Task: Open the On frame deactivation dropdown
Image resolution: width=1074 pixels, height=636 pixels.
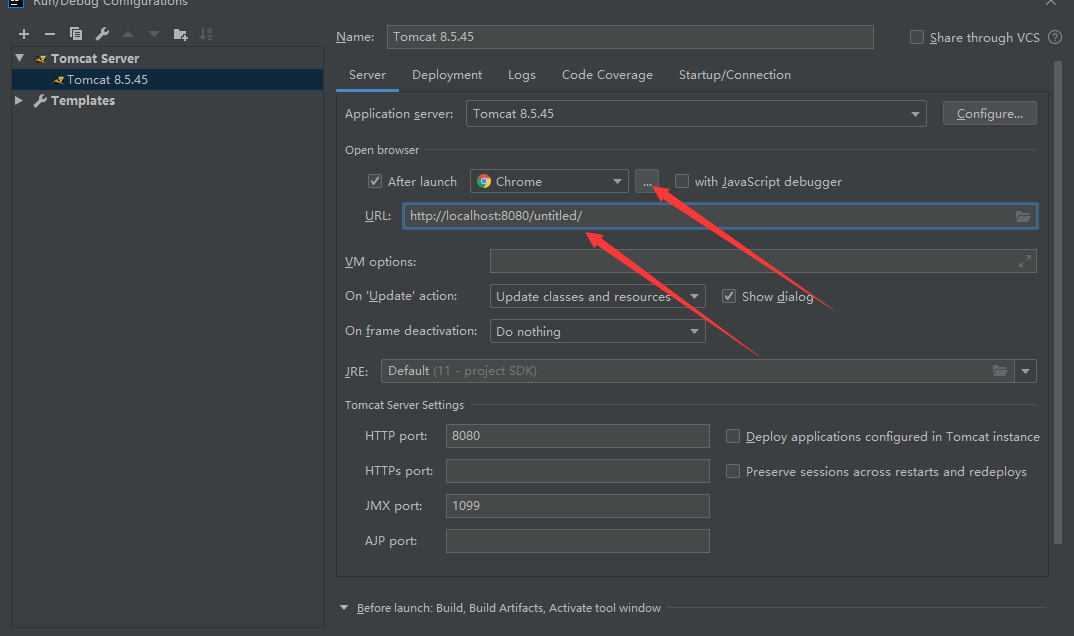Action: click(597, 331)
